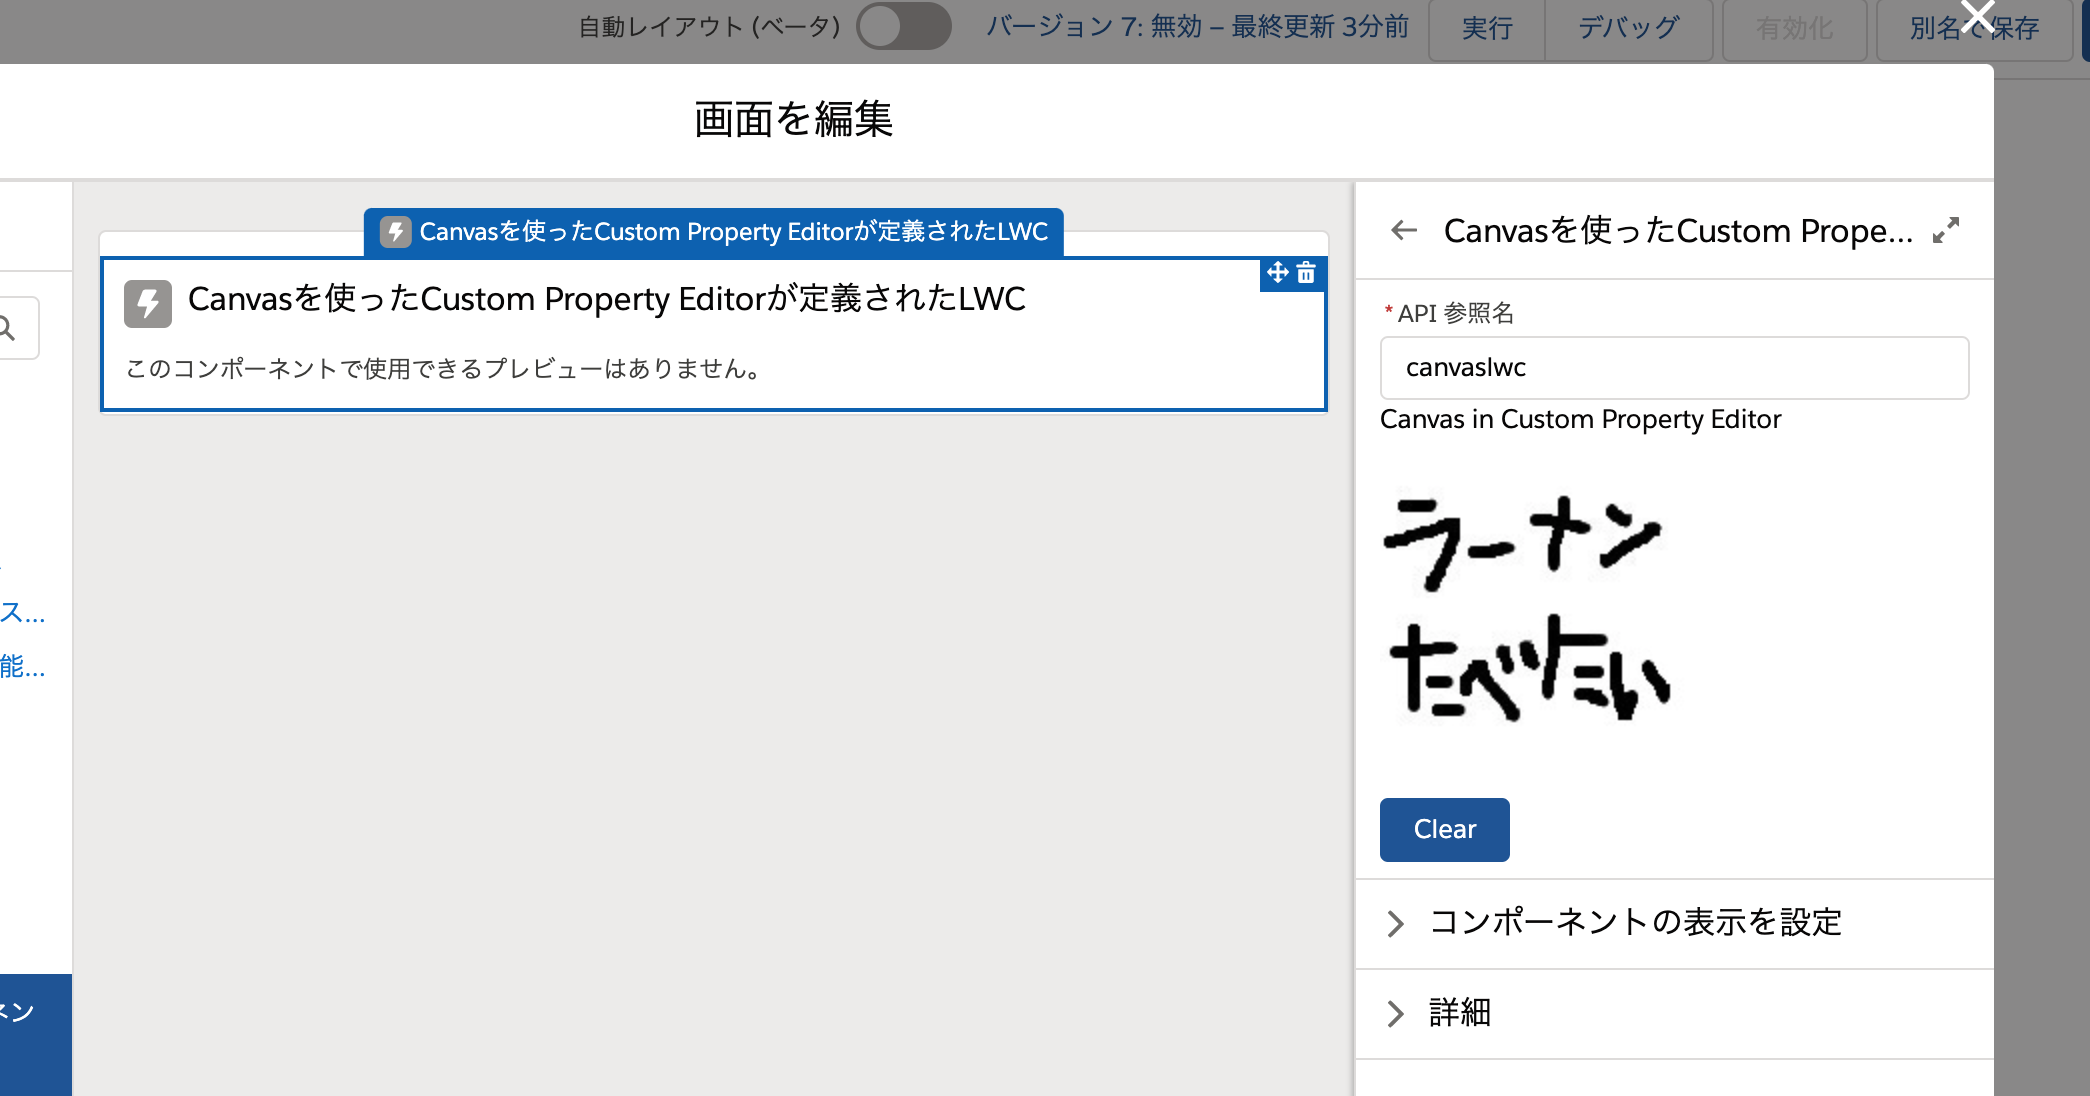Expand コンポーネントの表示を設定 section
Image resolution: width=2090 pixels, height=1096 pixels.
1635,923
